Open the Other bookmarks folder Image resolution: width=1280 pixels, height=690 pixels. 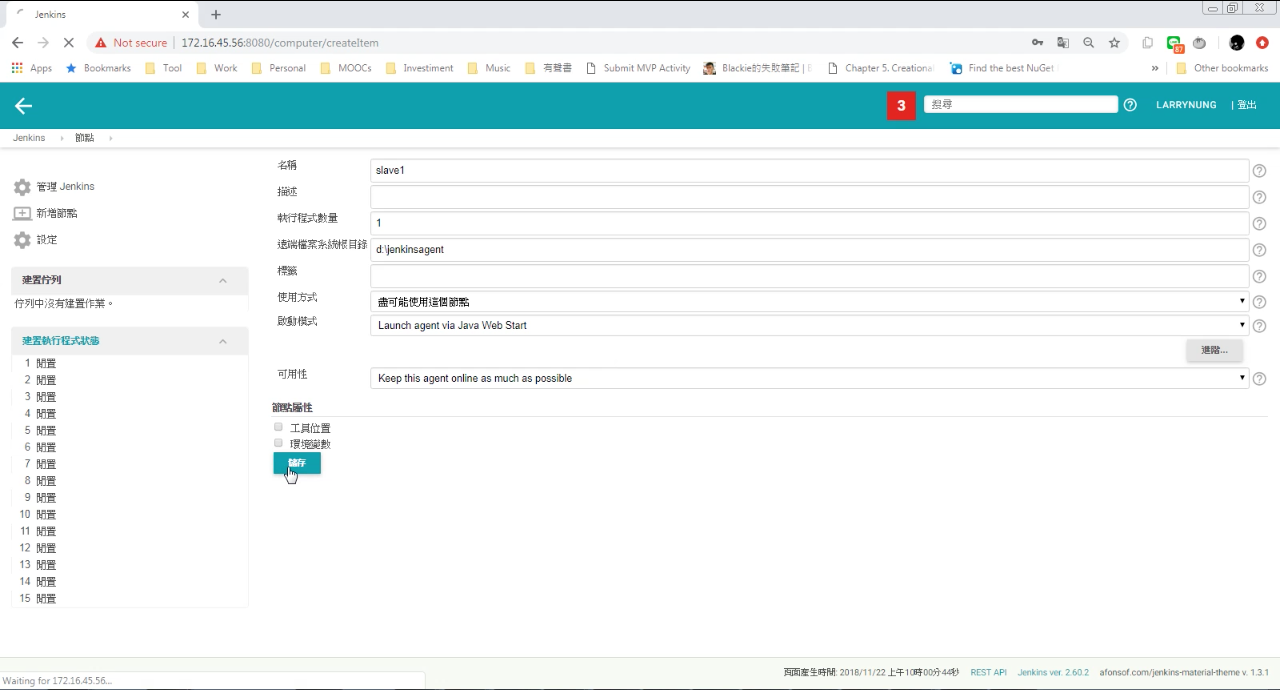click(1222, 68)
